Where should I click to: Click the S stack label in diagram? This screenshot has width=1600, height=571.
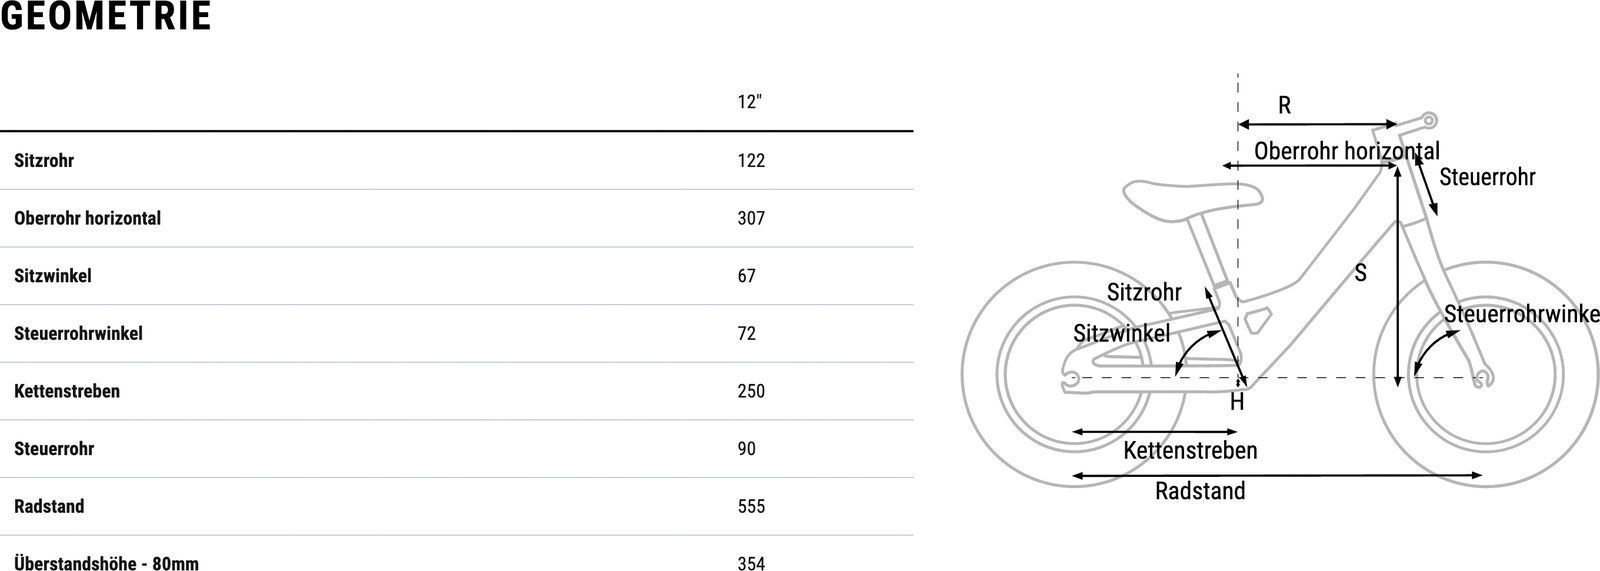[x=1361, y=272]
